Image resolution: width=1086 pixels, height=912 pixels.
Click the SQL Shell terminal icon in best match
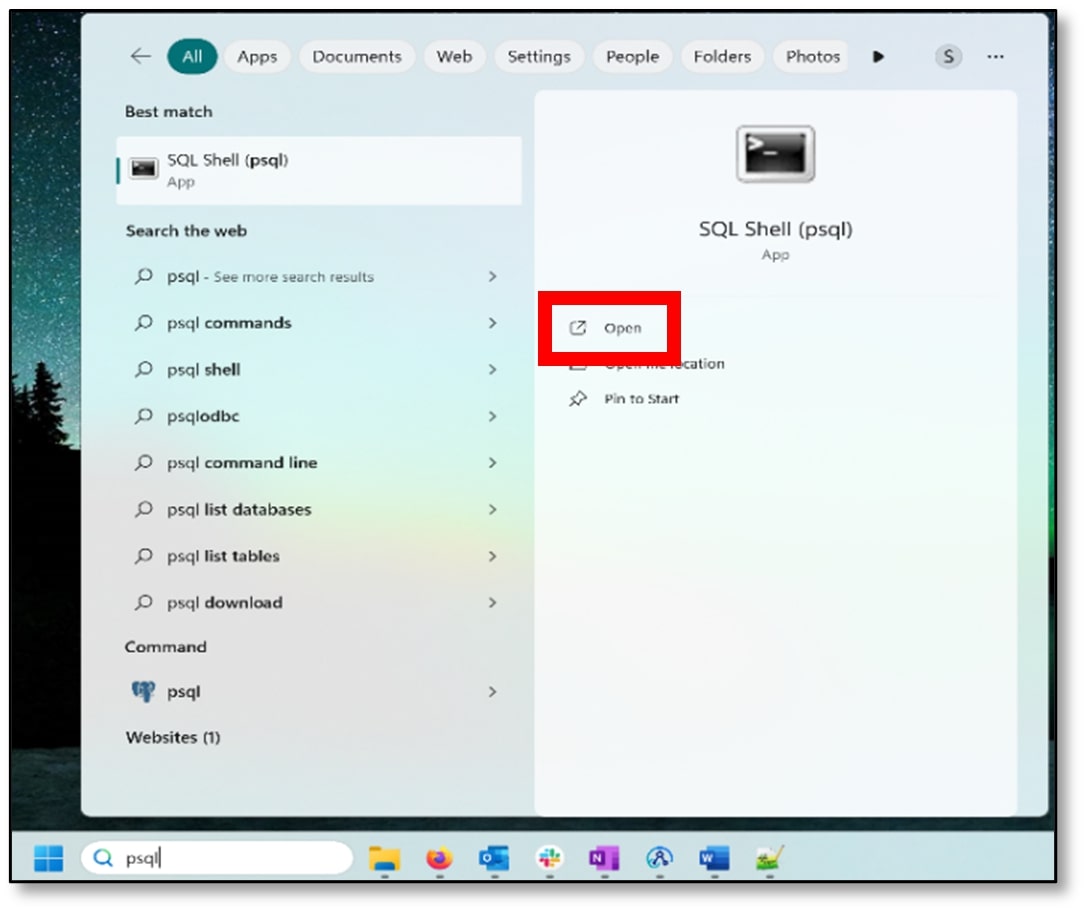(144, 168)
